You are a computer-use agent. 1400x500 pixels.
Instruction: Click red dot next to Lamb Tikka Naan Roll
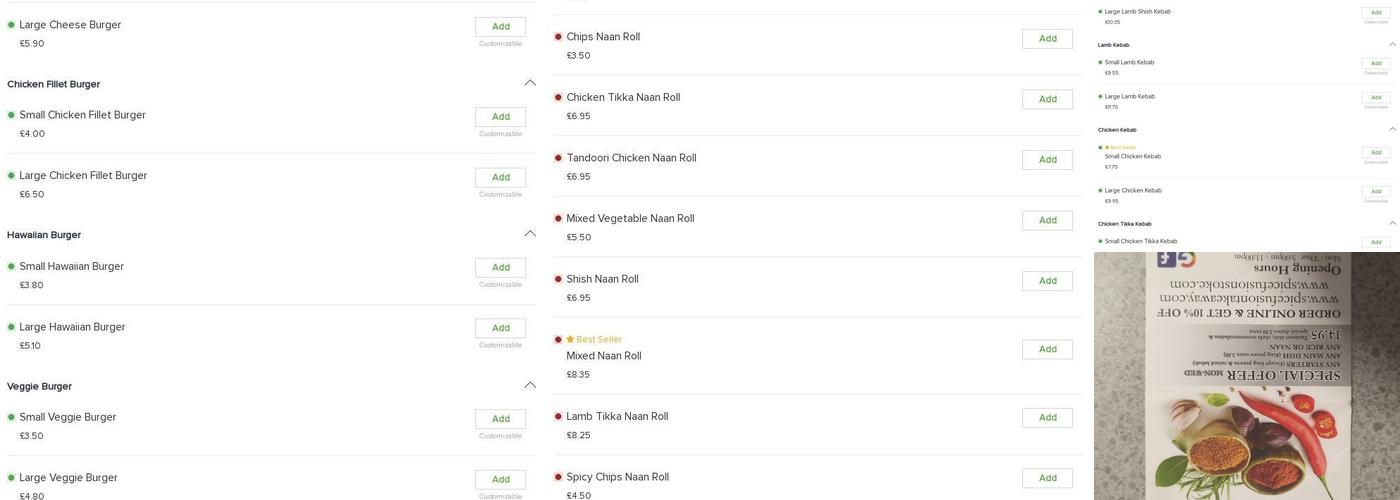point(558,417)
